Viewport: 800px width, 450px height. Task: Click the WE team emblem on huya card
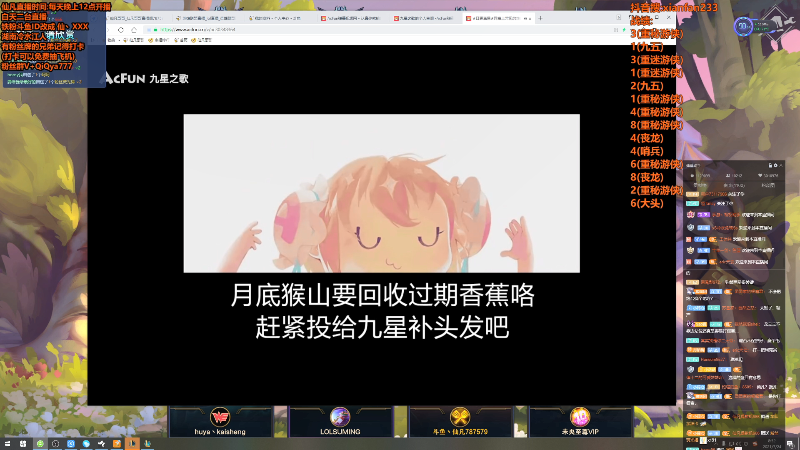(x=220, y=417)
